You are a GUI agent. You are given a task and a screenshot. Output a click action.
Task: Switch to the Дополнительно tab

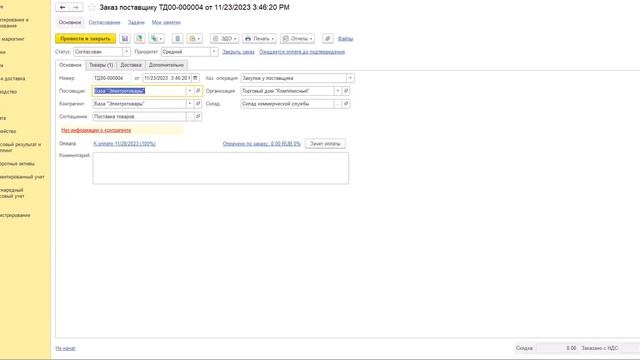click(166, 65)
